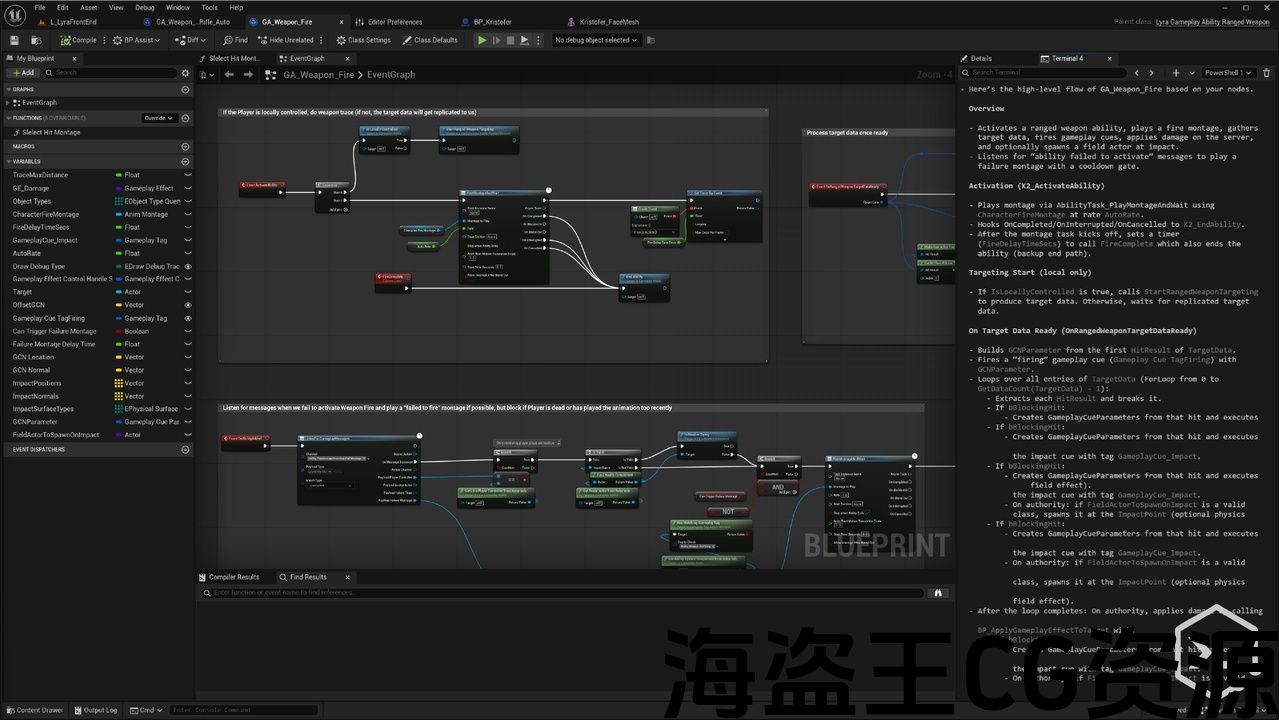Click the Save blueprint icon
The height and width of the screenshot is (720, 1279).
pos(14,40)
